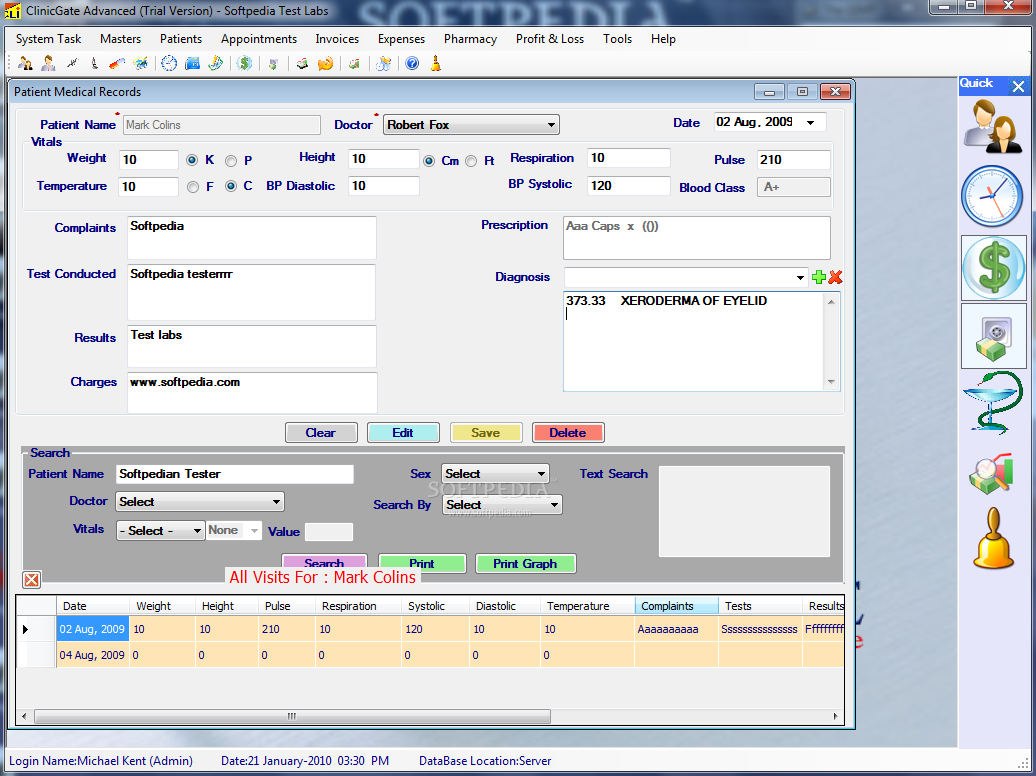The image size is (1036, 776).
Task: Open the Pharmacy menu
Action: coord(470,39)
